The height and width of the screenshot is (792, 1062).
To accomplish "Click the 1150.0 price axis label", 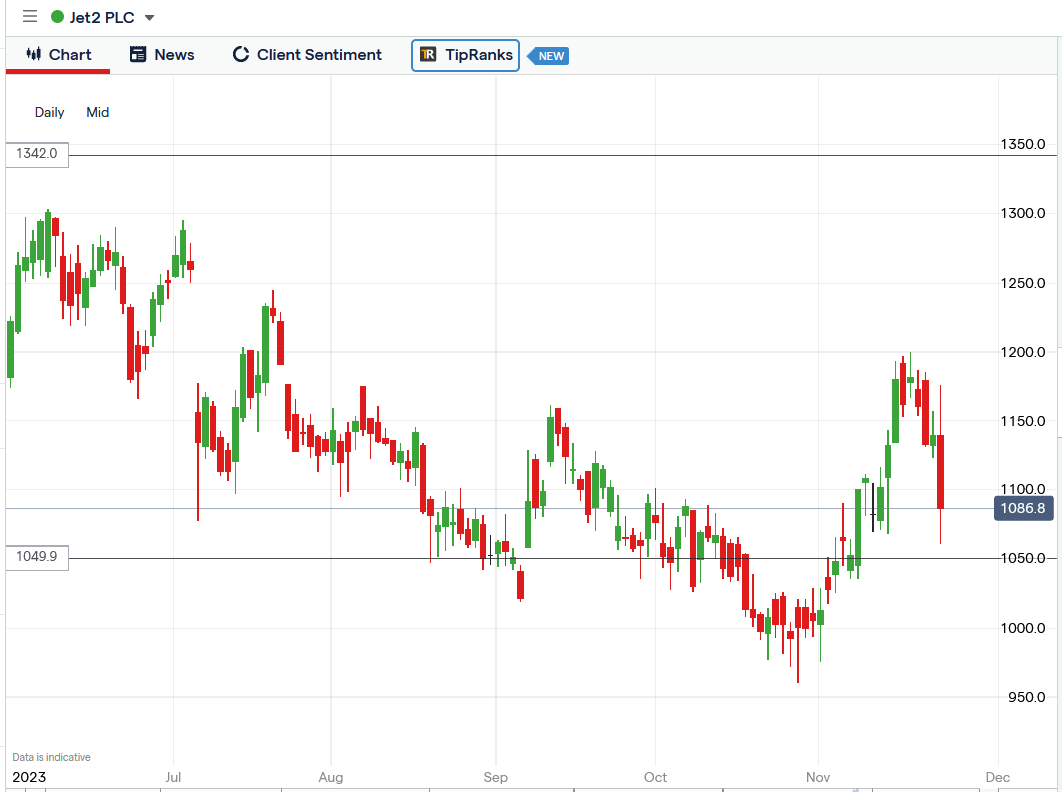I will [1023, 421].
